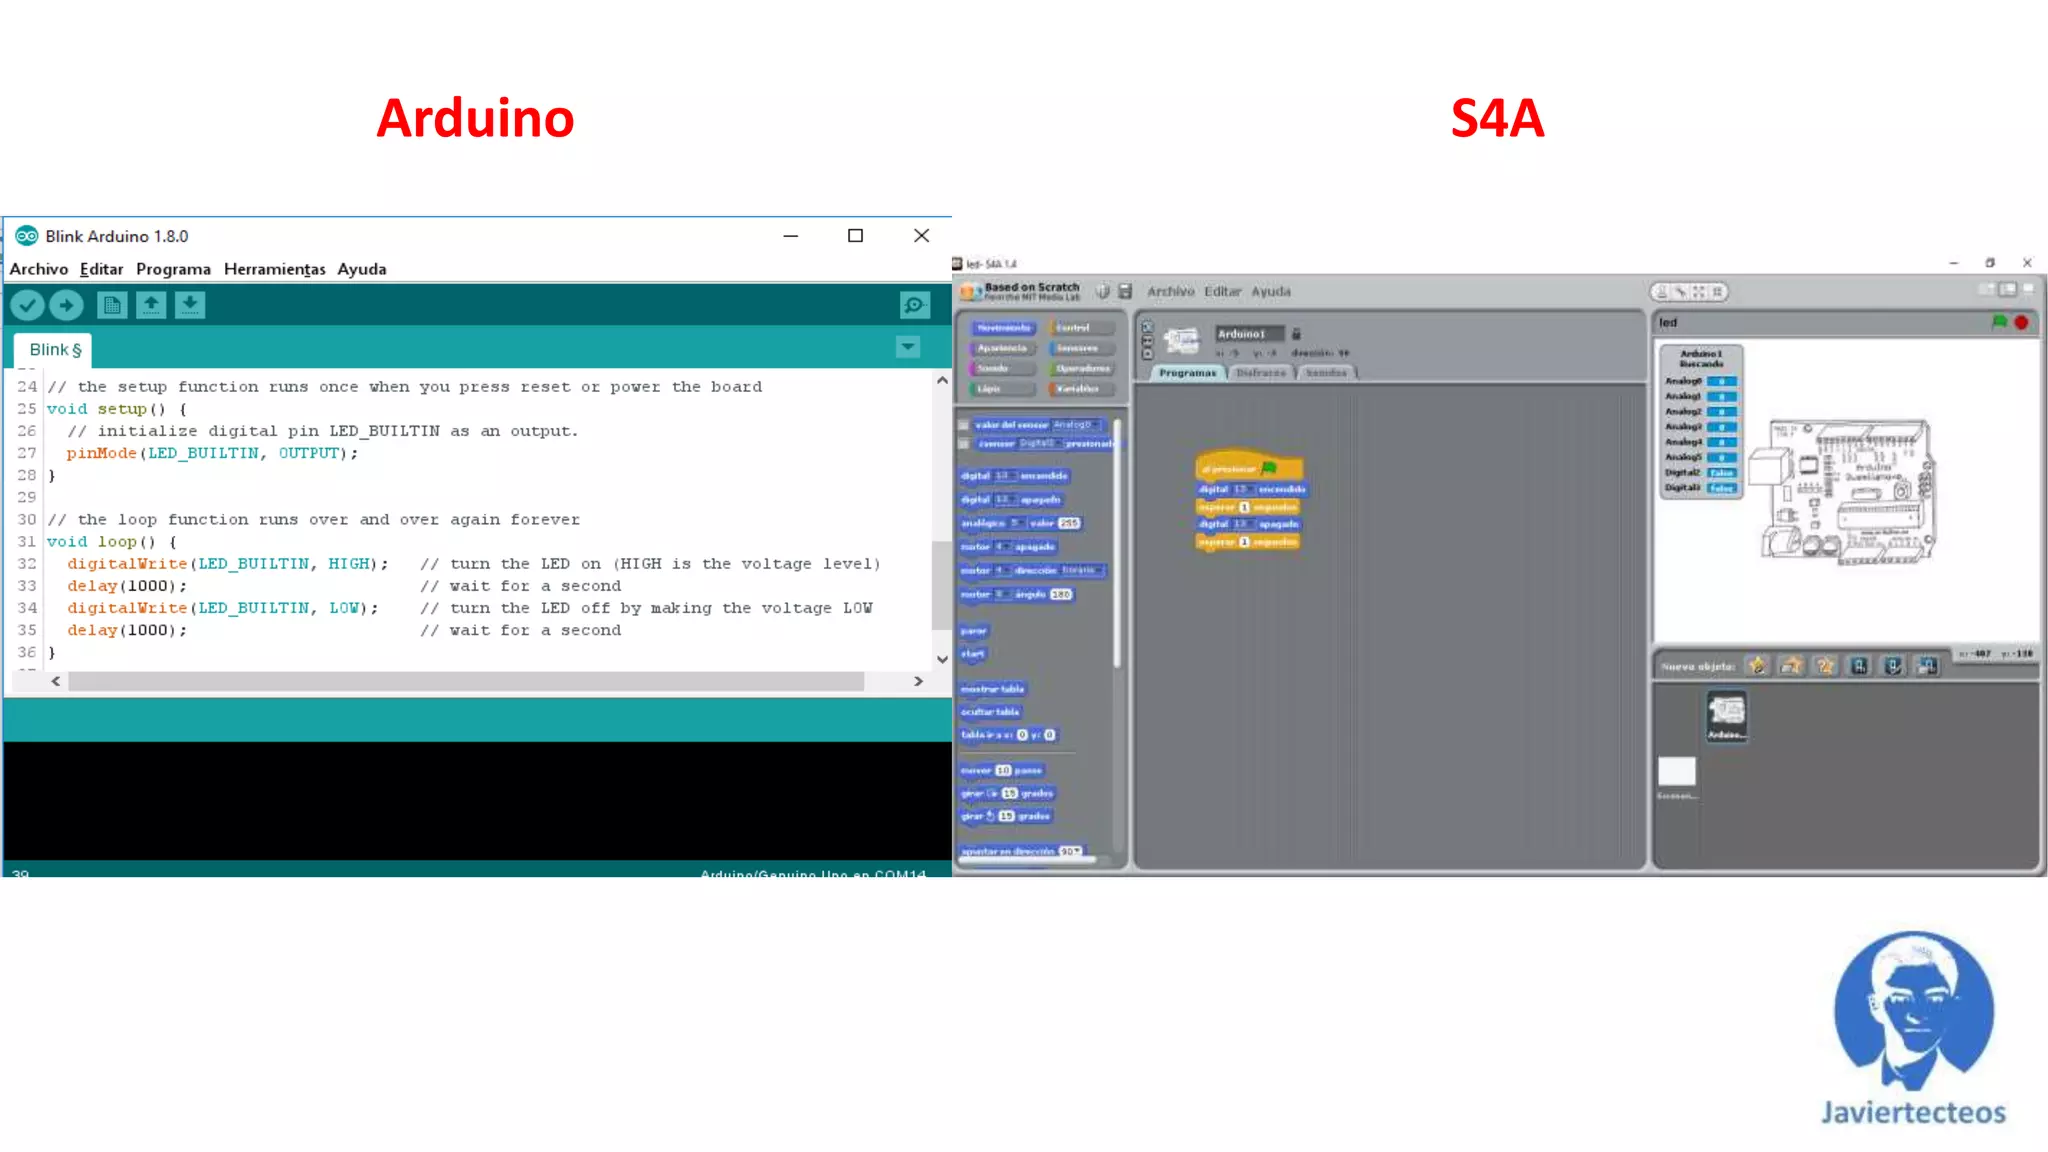Click the 'al presionar' green flag hat block

pyautogui.click(x=1249, y=467)
